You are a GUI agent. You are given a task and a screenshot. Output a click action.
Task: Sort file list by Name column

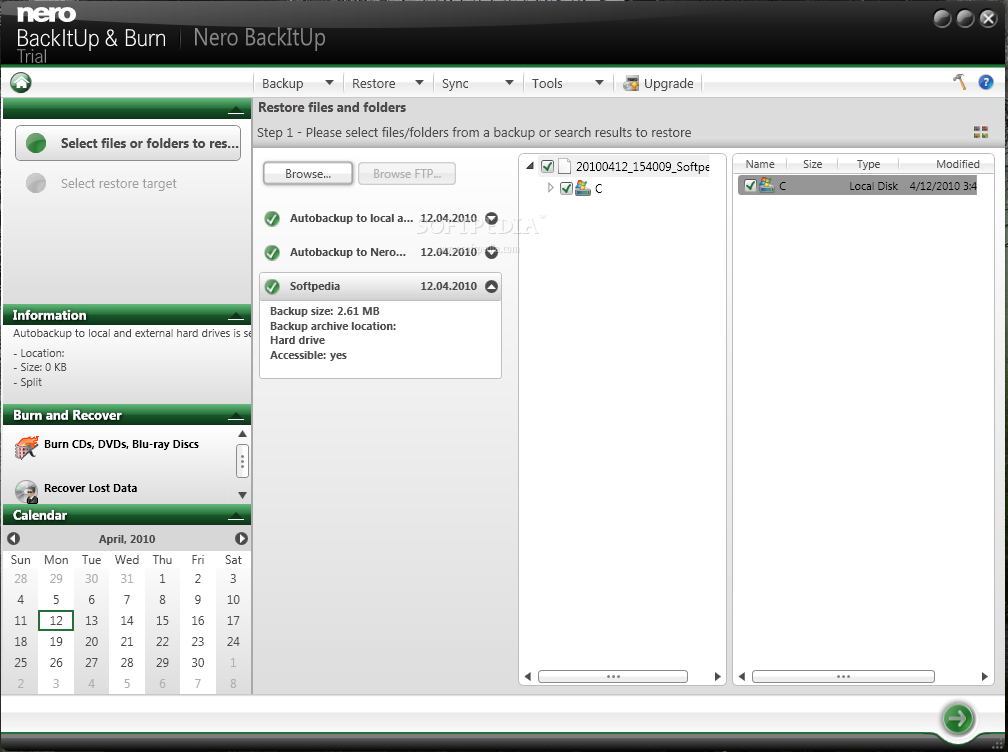(x=760, y=164)
